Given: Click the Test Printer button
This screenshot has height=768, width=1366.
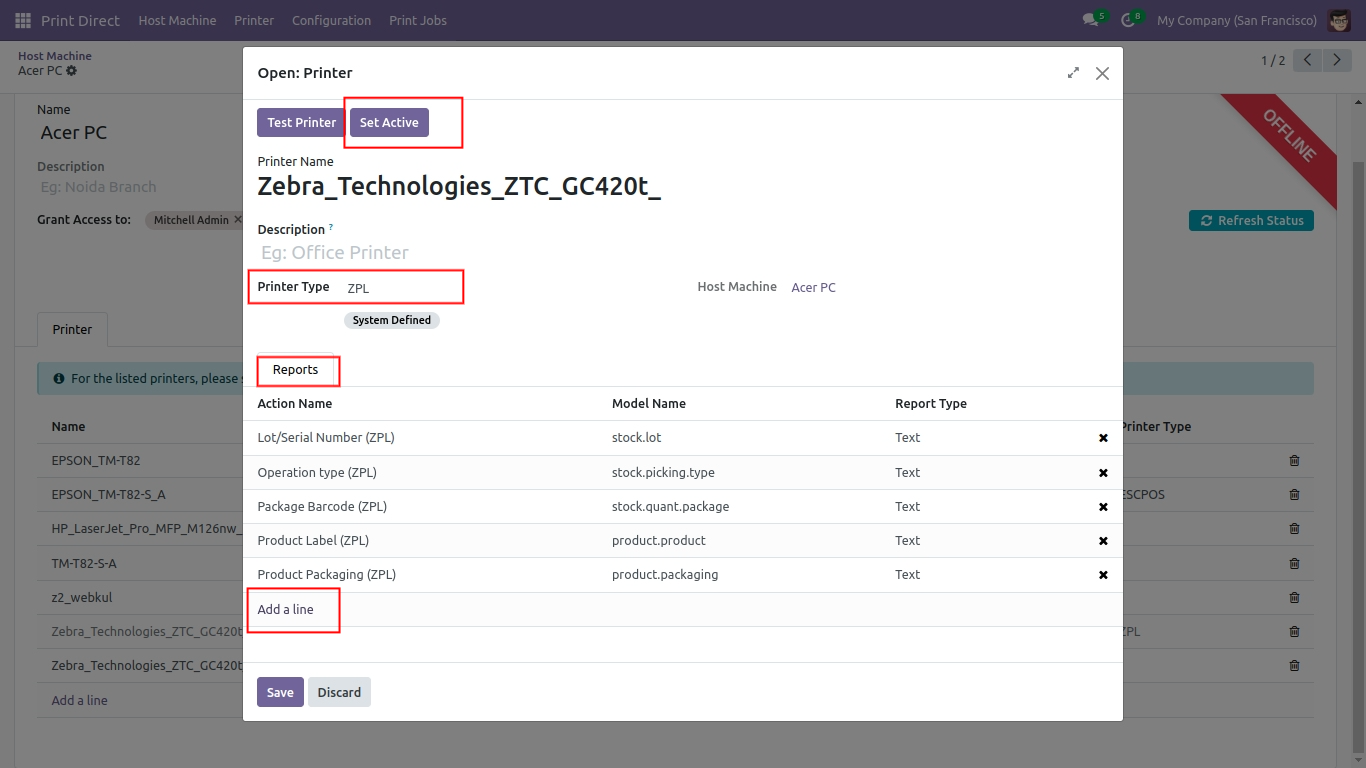Looking at the screenshot, I should (302, 122).
